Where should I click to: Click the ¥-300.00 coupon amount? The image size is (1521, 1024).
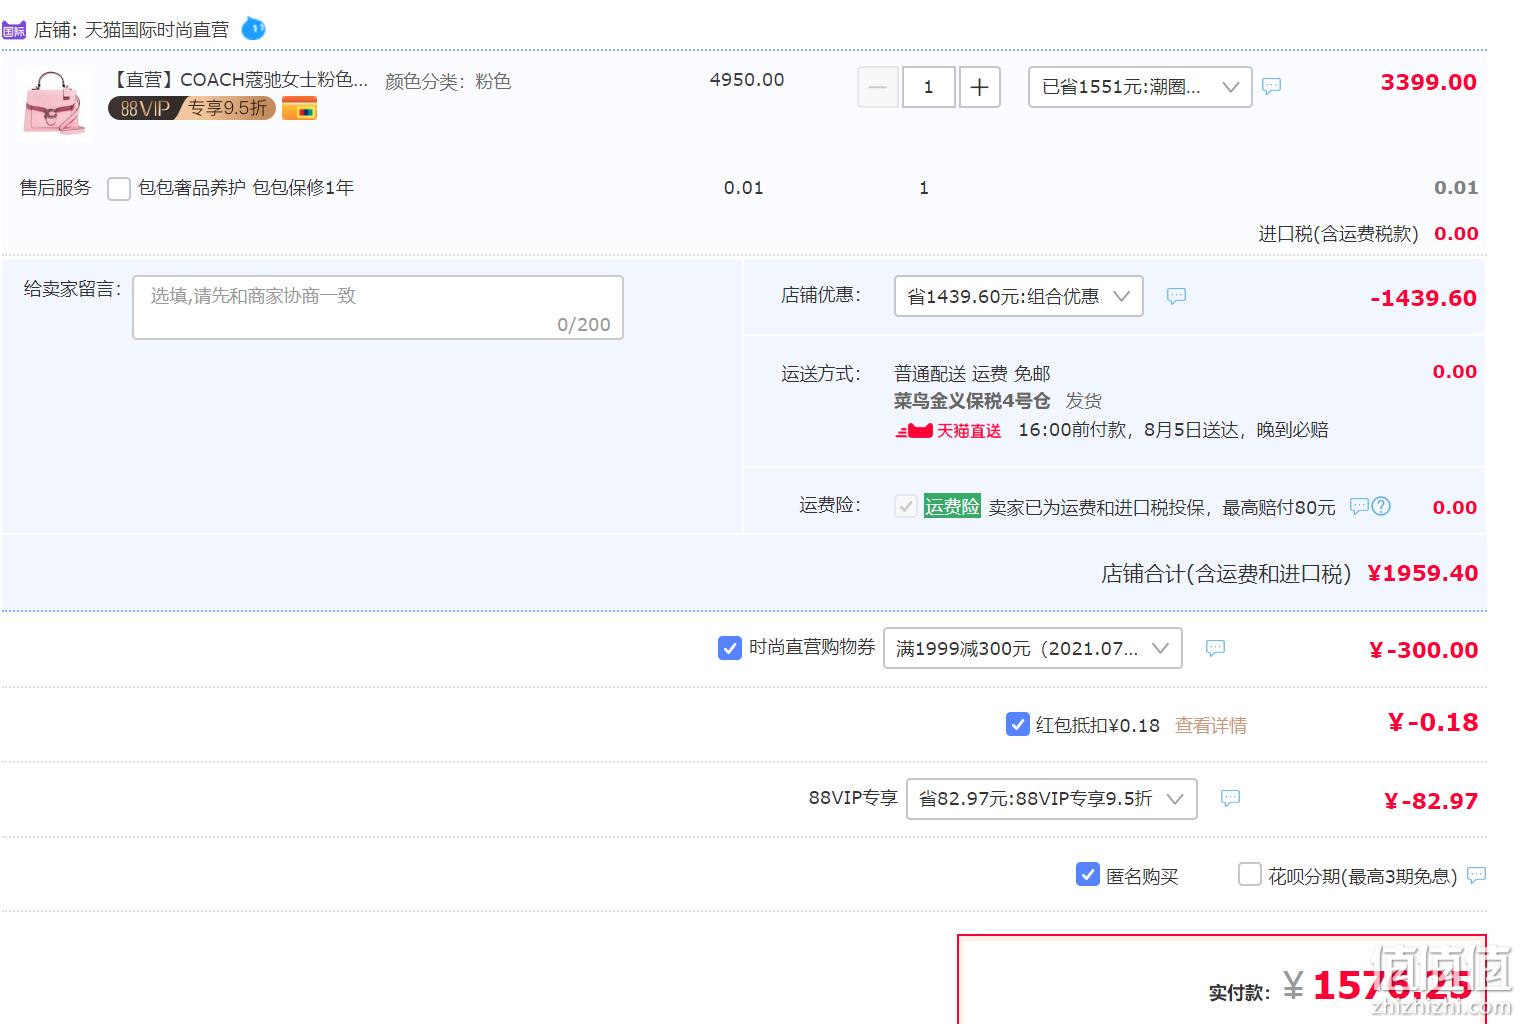1423,650
